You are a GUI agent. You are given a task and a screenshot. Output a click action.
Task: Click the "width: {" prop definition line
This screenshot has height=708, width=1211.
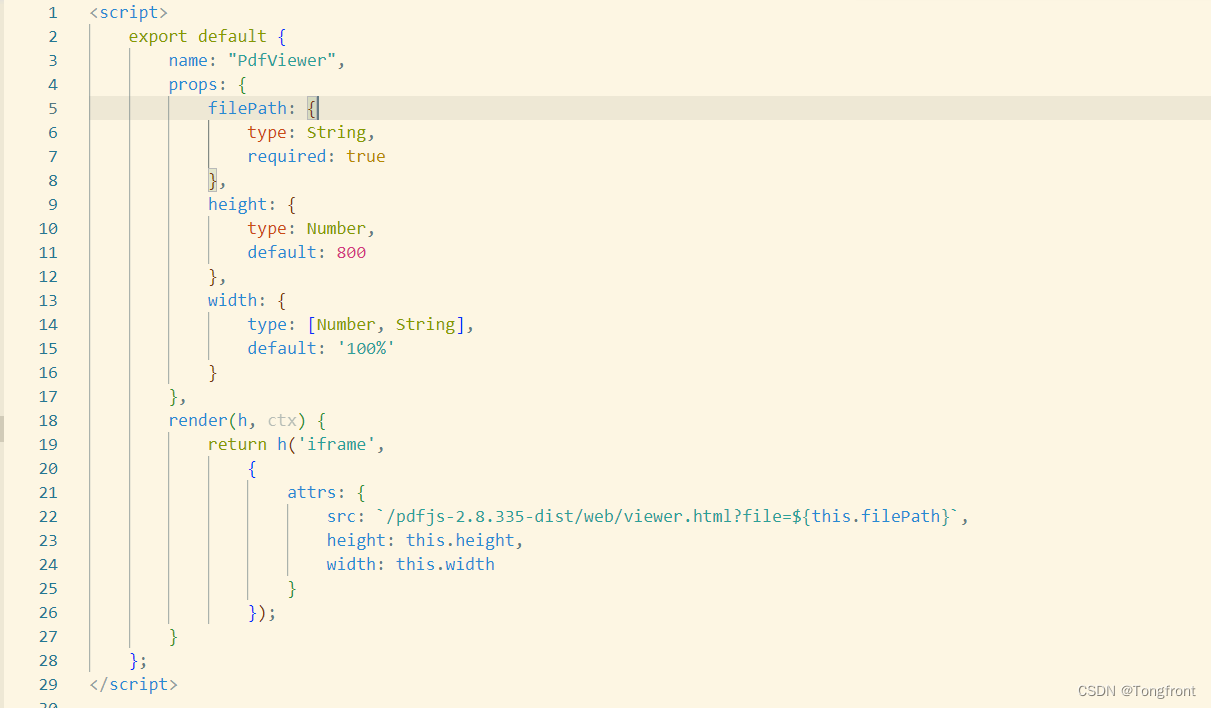click(x=247, y=301)
